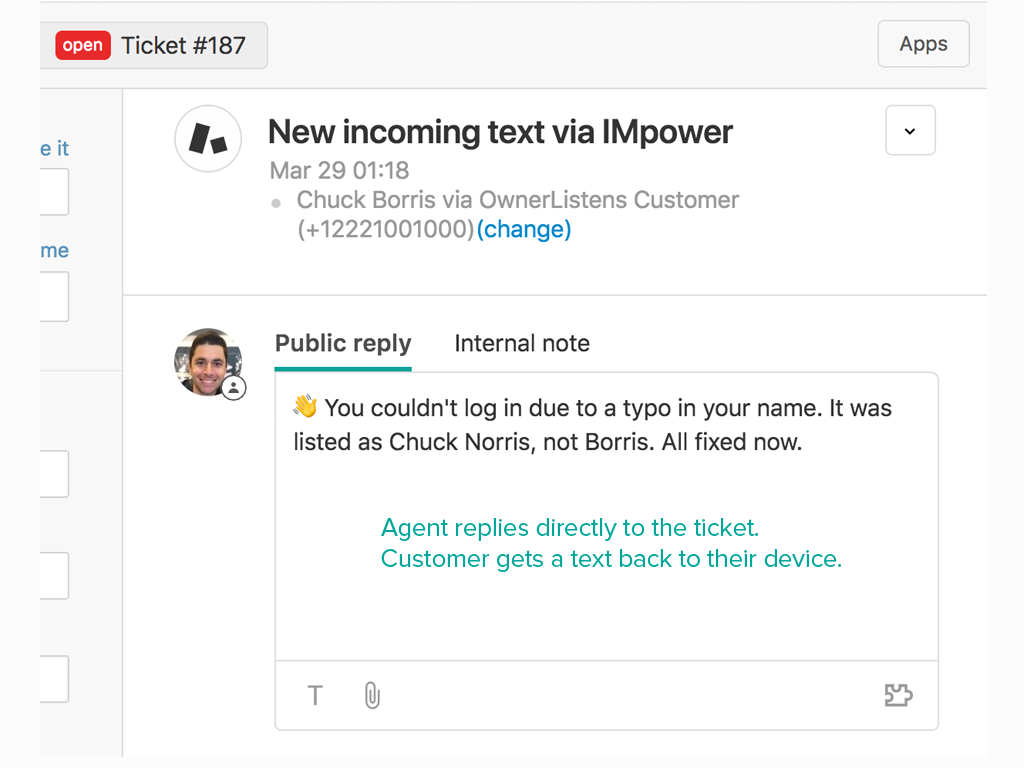Click the 'me' link in left sidebar
Viewport: 1024px width, 768px height.
click(x=55, y=251)
